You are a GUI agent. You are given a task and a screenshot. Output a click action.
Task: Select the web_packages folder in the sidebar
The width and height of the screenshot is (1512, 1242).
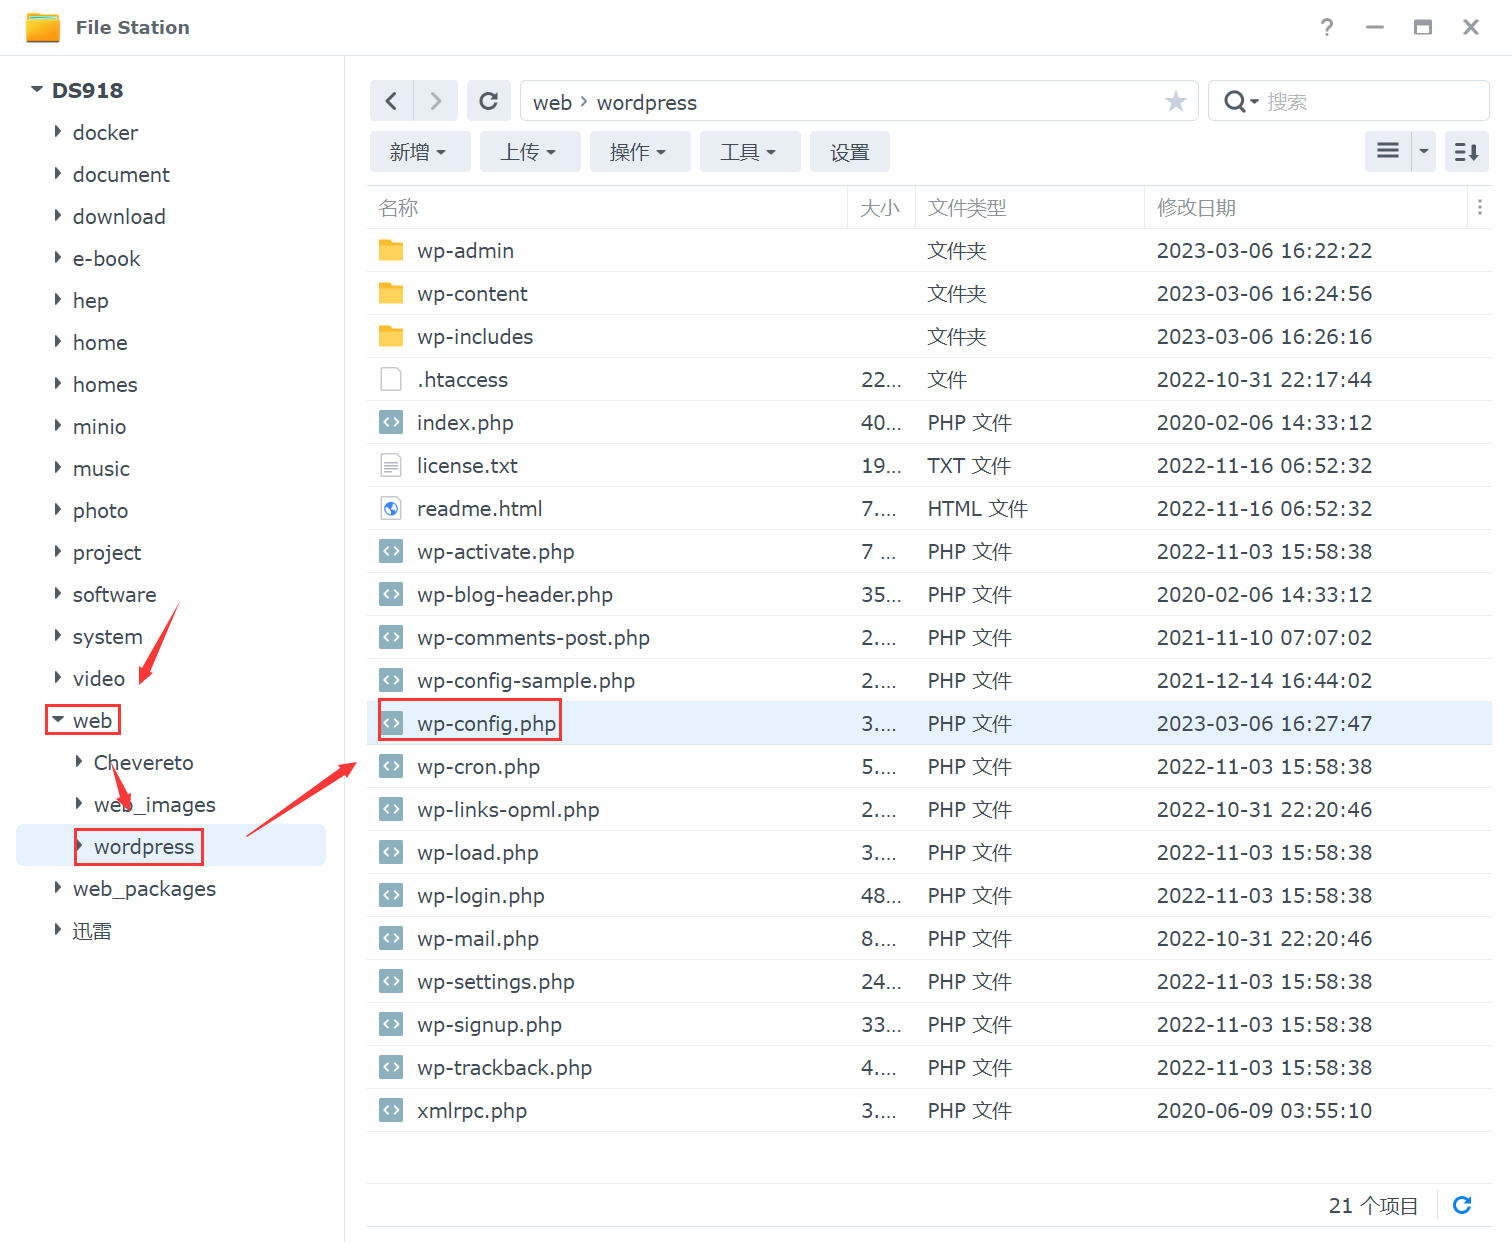(x=144, y=888)
